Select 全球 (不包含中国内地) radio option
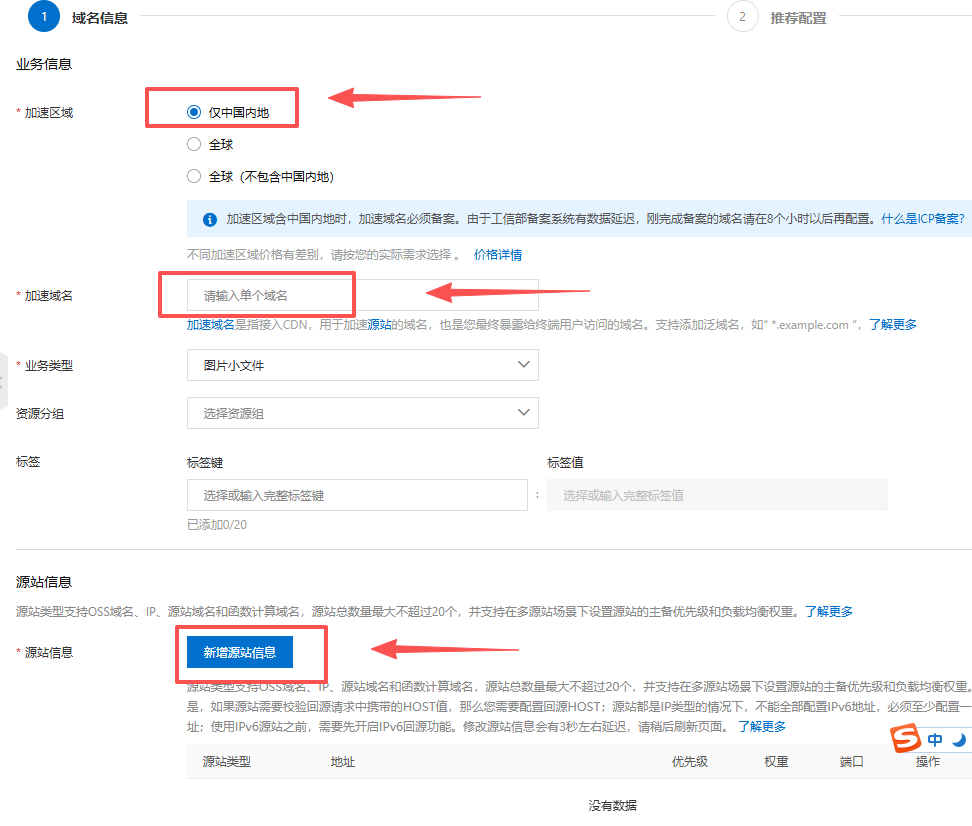 (194, 177)
